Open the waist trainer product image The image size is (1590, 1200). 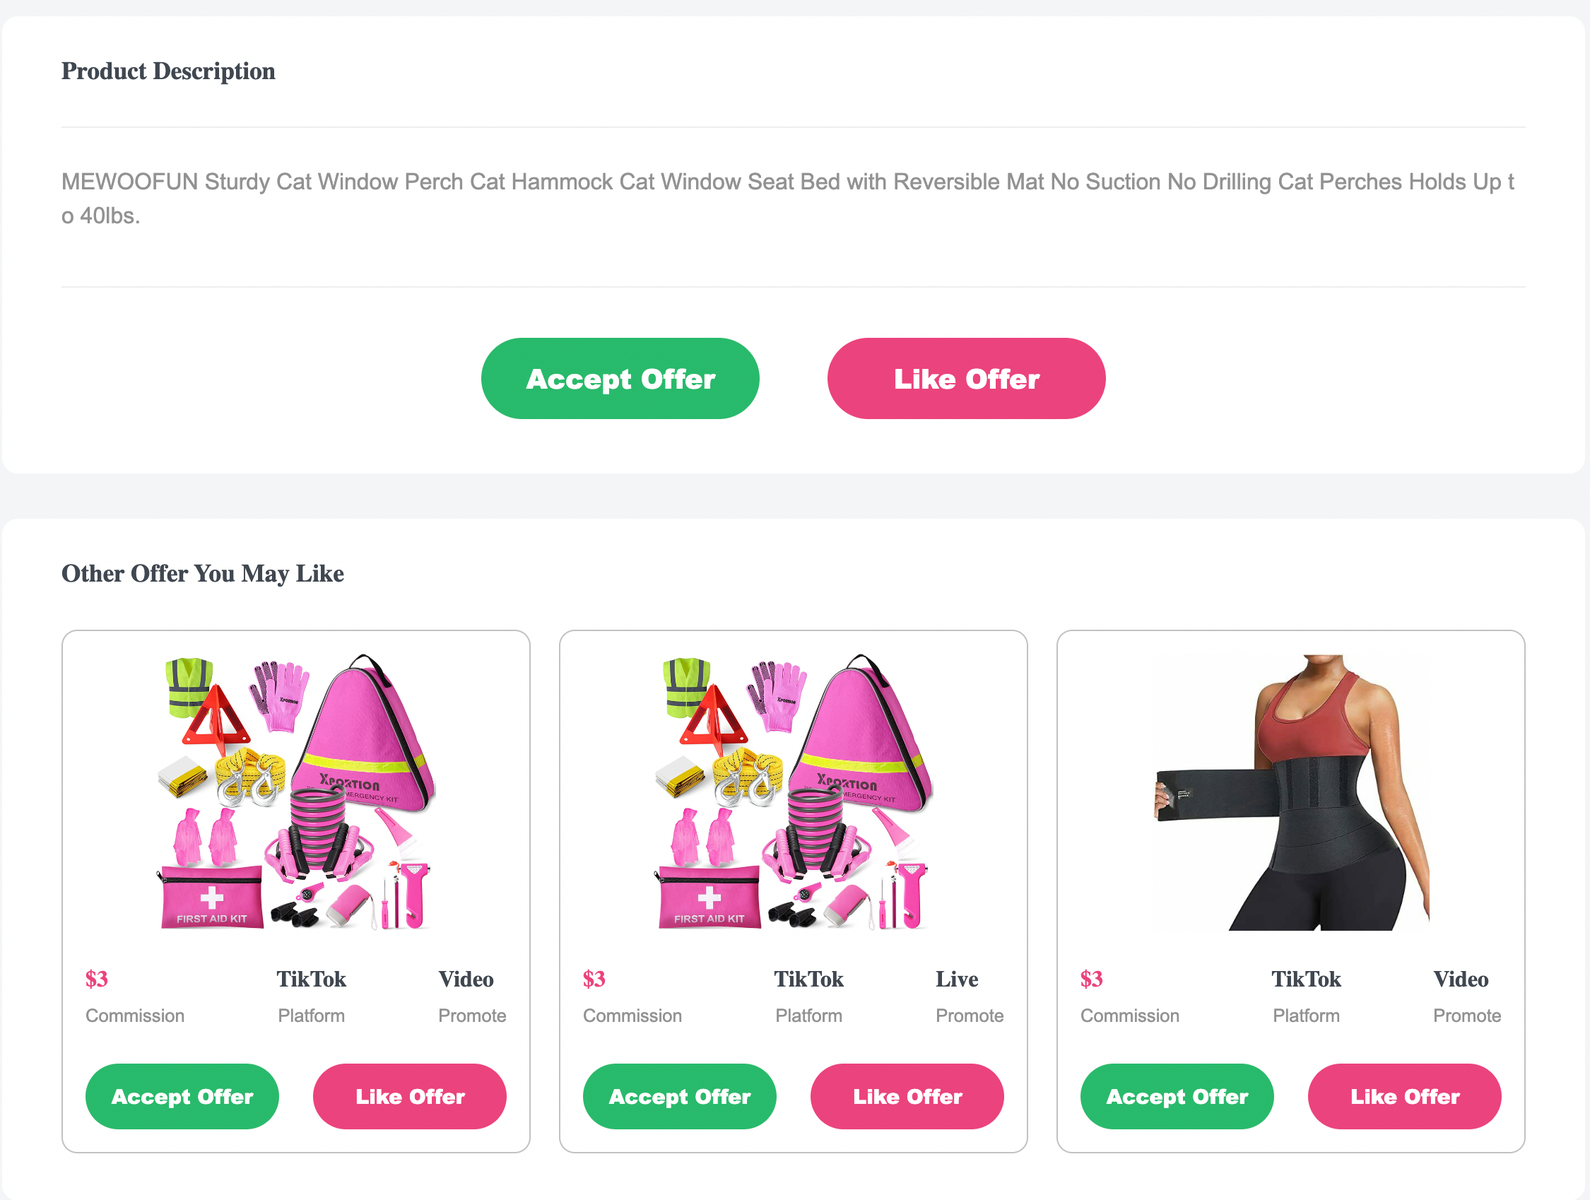tap(1291, 792)
